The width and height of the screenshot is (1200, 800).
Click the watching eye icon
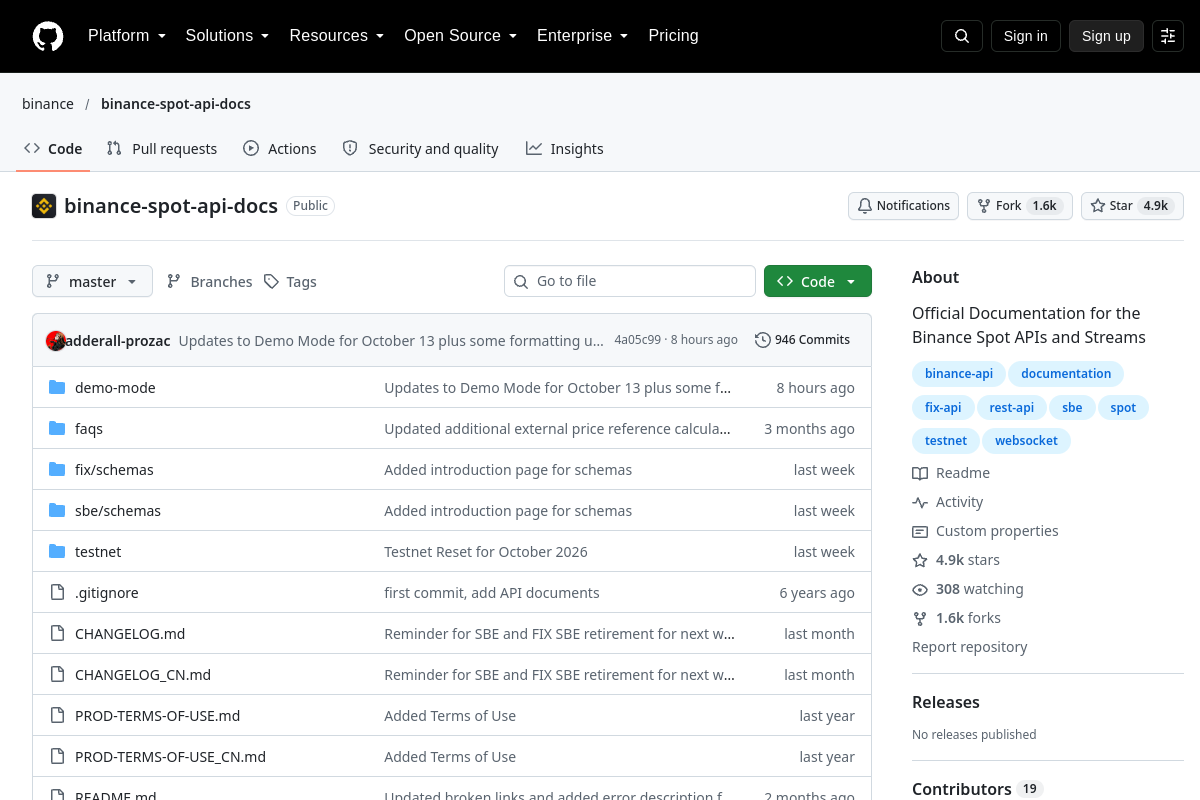coord(920,589)
